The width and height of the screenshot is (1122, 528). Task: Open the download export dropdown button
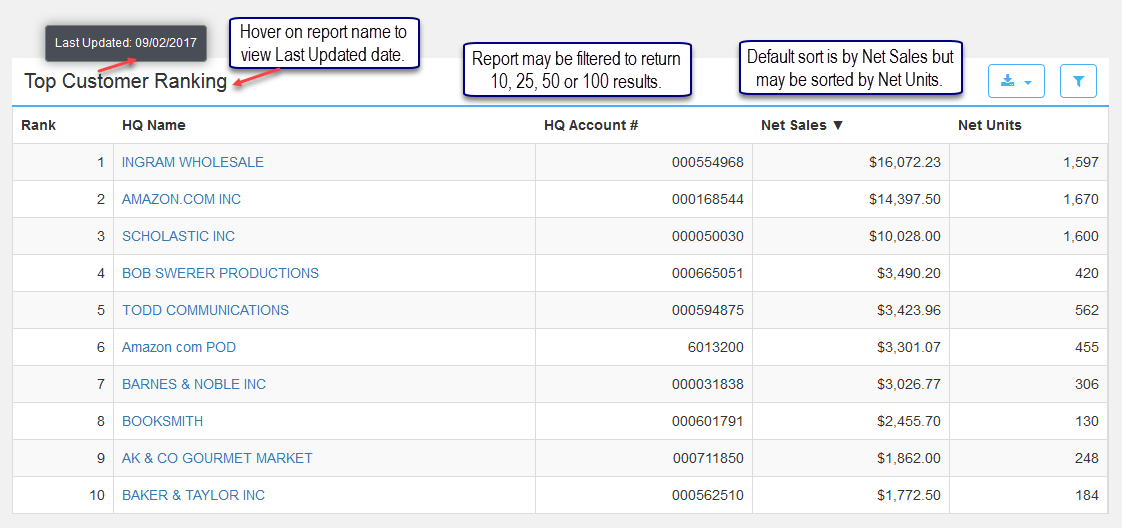coord(1016,81)
